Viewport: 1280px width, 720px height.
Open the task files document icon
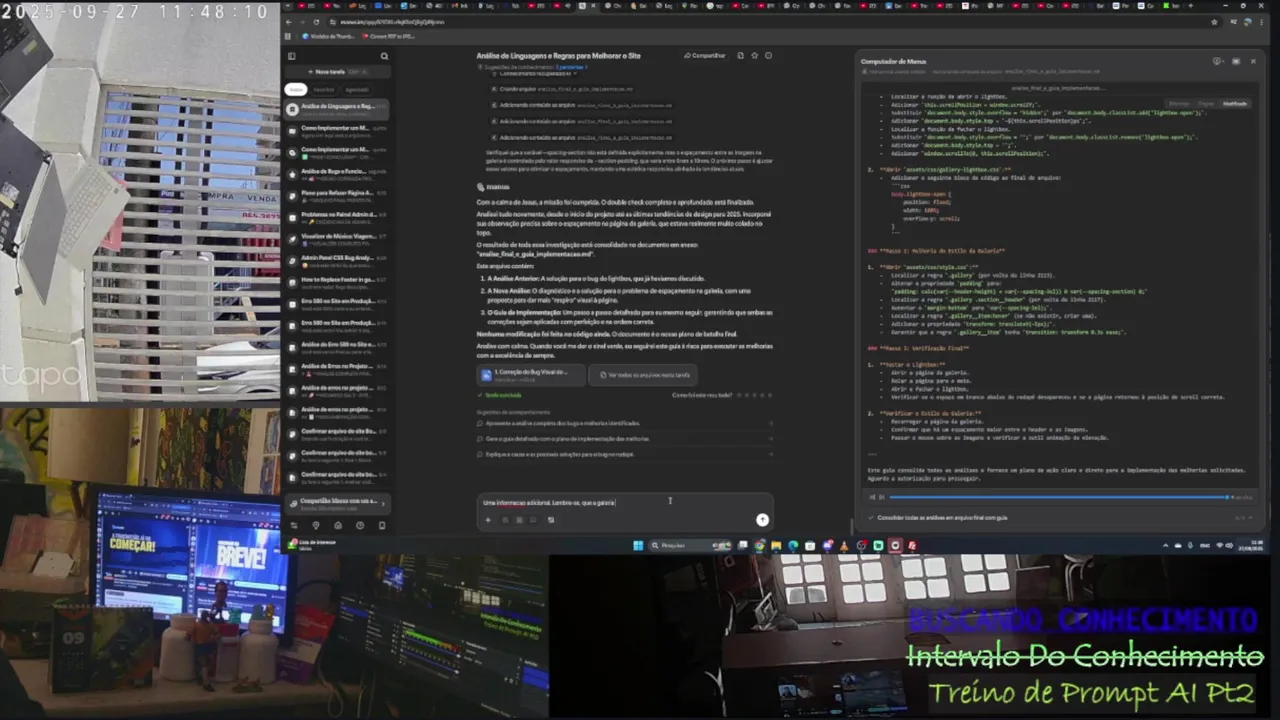(x=741, y=56)
